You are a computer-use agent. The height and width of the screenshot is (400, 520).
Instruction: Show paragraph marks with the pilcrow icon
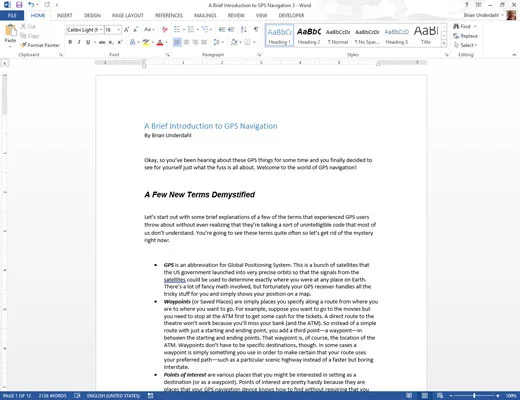tap(256, 30)
